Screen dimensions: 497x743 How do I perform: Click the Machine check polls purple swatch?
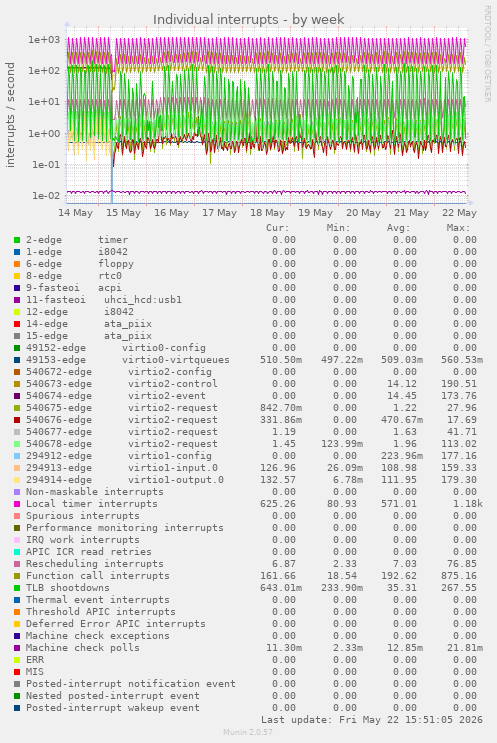pos(17,648)
